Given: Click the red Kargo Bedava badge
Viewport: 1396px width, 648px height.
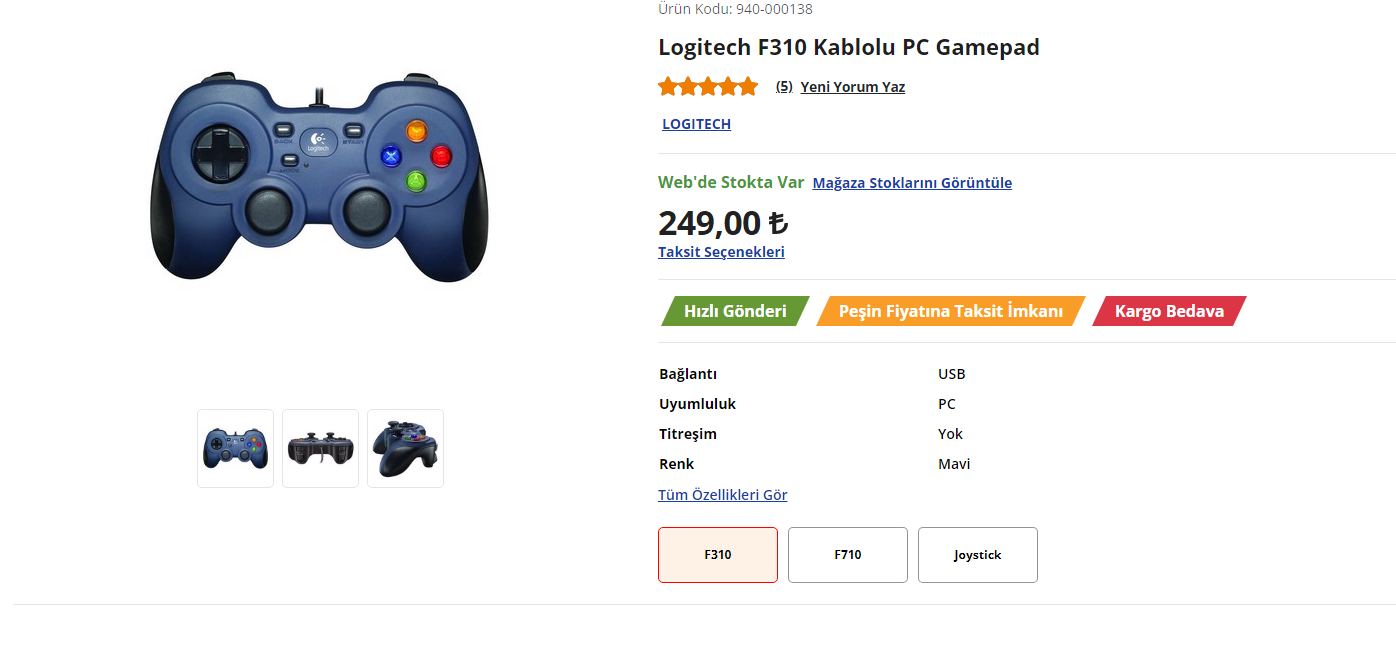Looking at the screenshot, I should pos(1169,311).
